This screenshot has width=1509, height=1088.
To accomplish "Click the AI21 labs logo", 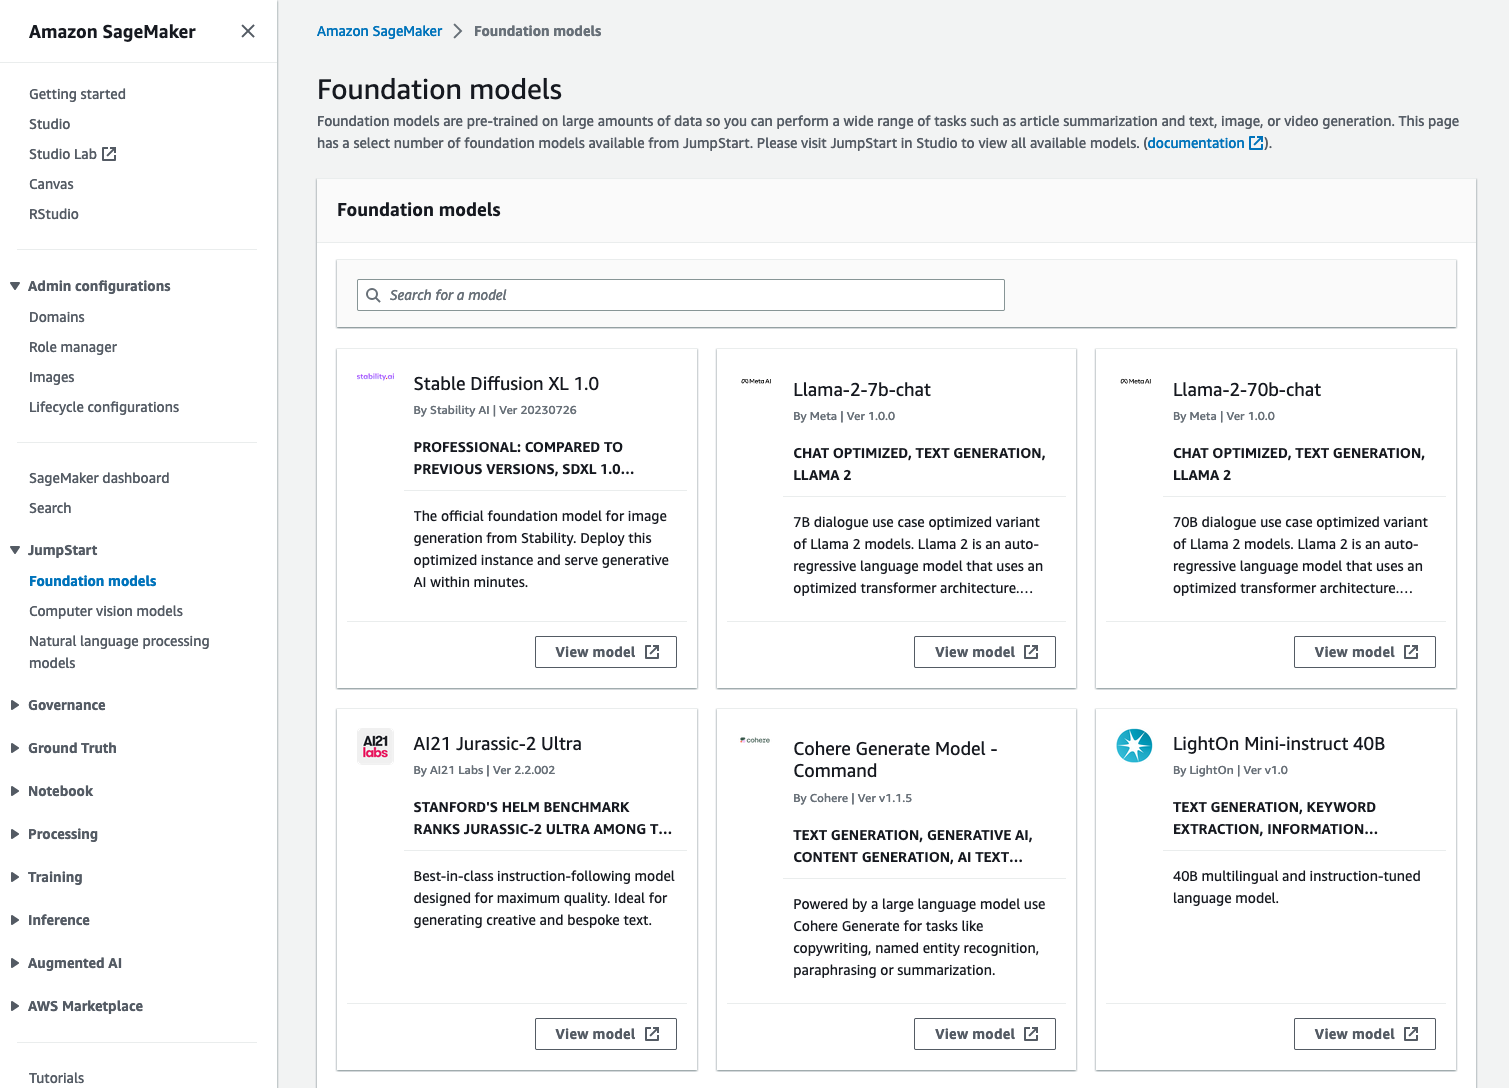I will click(x=375, y=747).
